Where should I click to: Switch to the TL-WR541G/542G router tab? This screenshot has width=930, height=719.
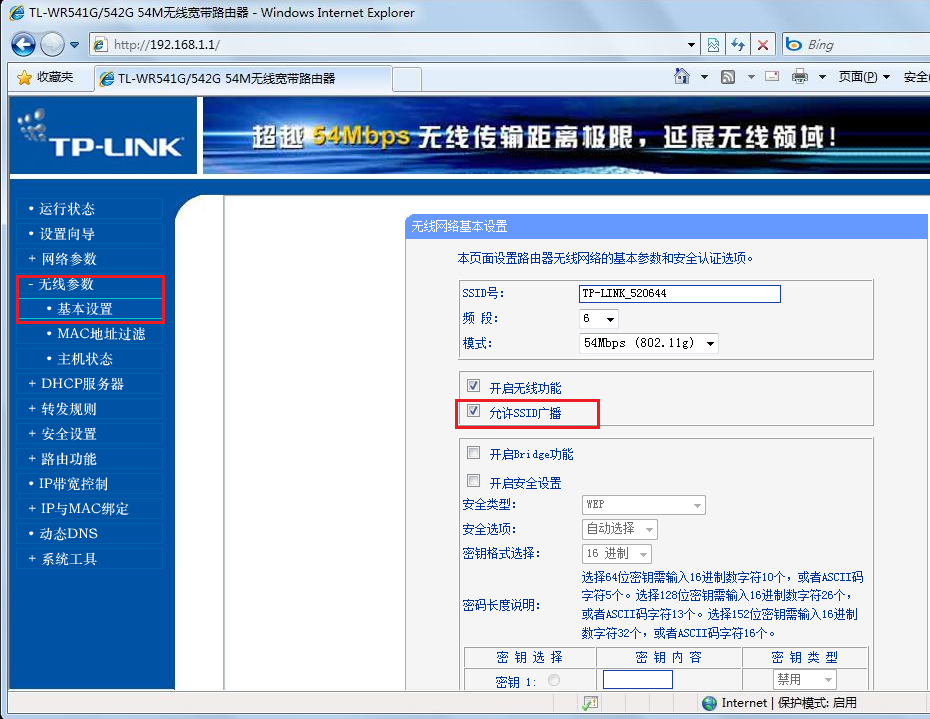click(242, 78)
